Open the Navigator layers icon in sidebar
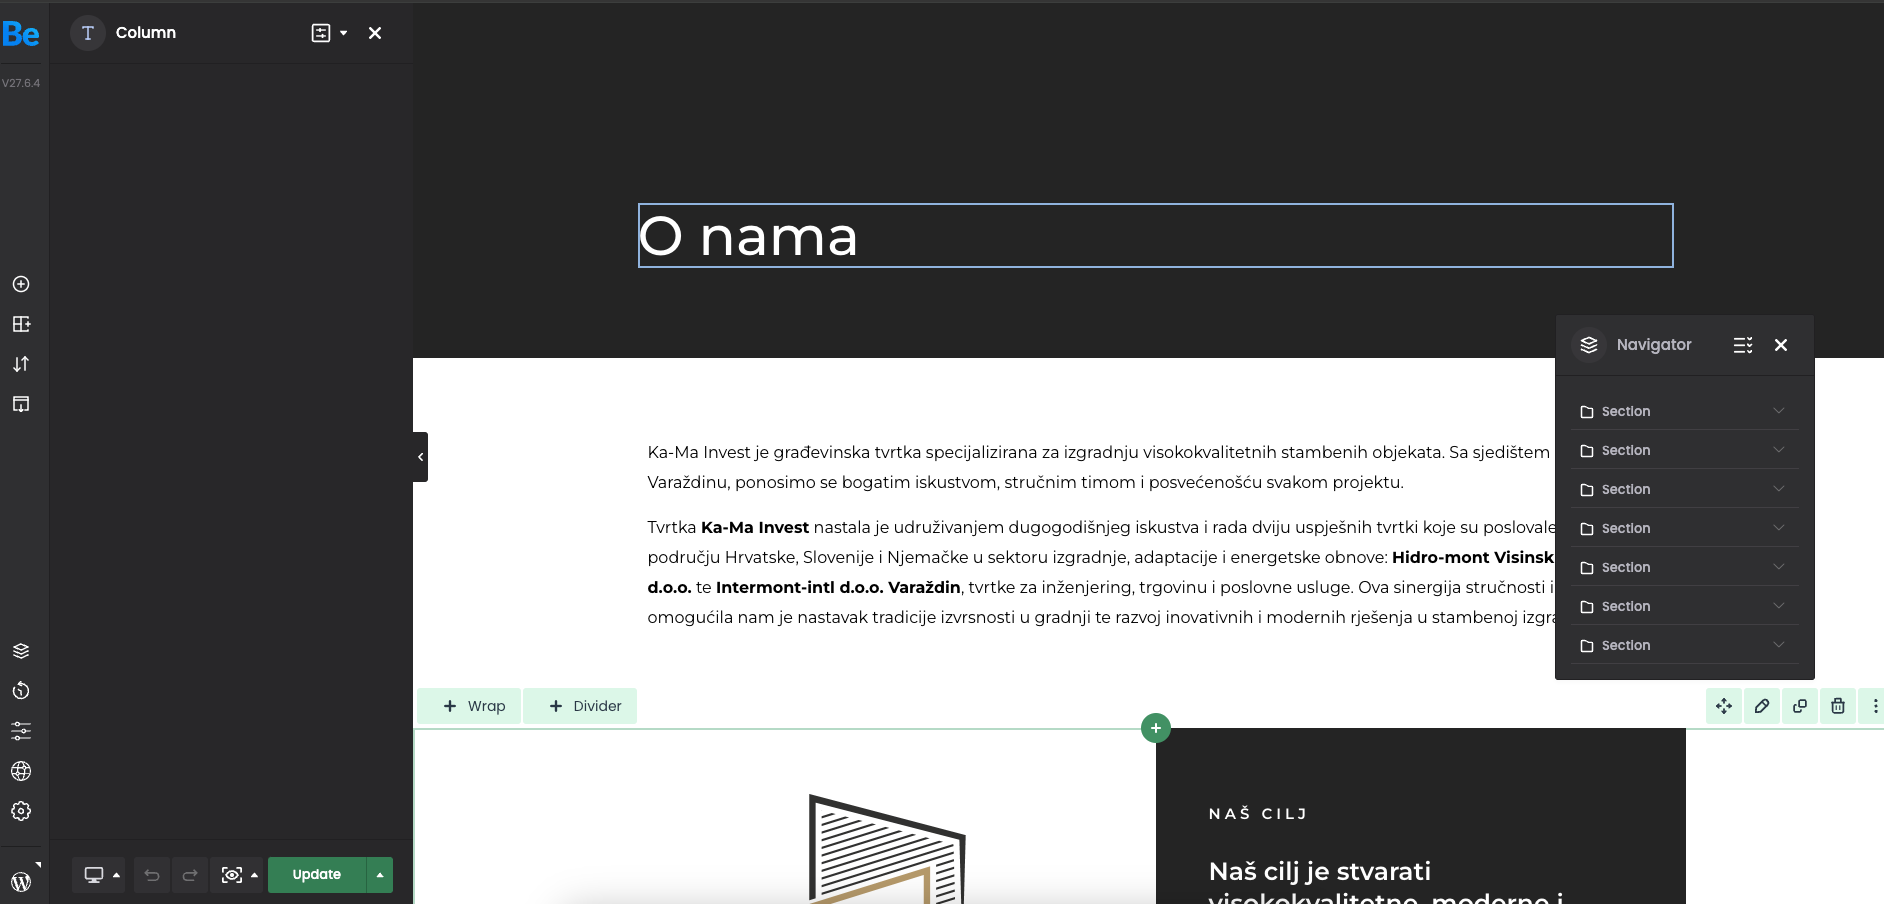 (x=21, y=651)
